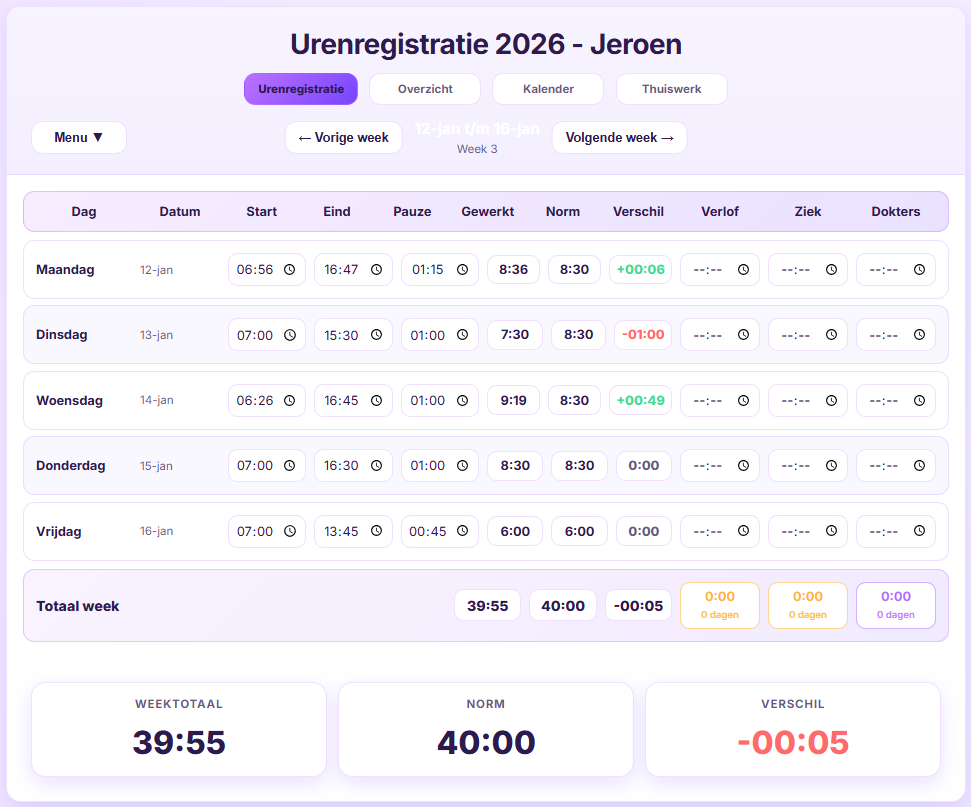The image size is (971, 807).
Task: Go to Vorige week
Action: (343, 137)
